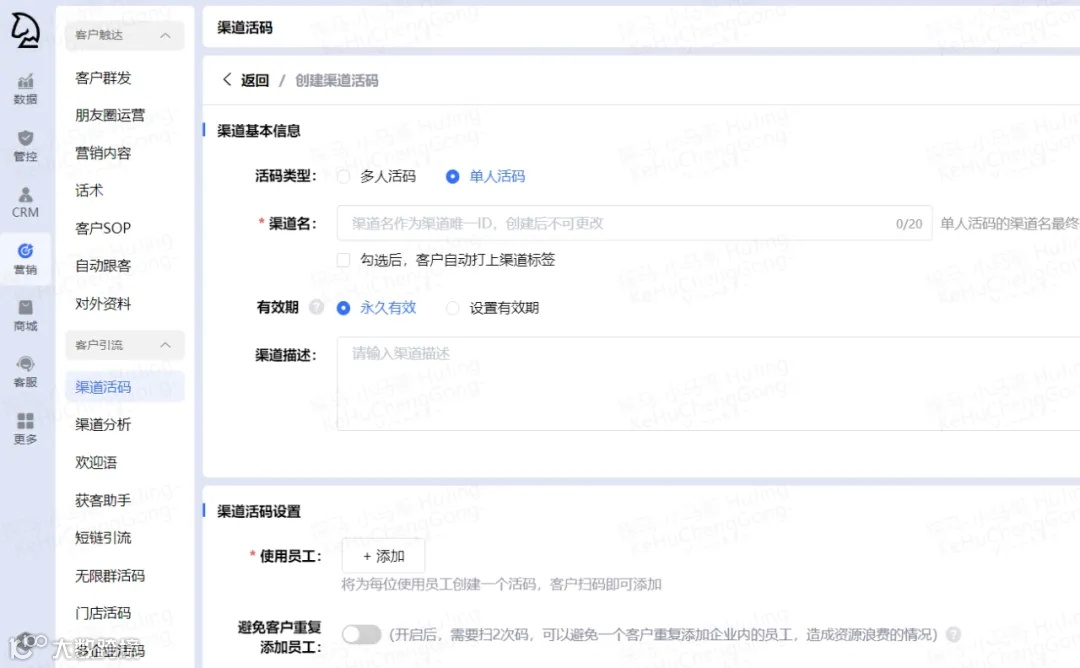This screenshot has width=1080, height=668.
Task: Select the 管控 icon in sidebar
Action: (25, 145)
